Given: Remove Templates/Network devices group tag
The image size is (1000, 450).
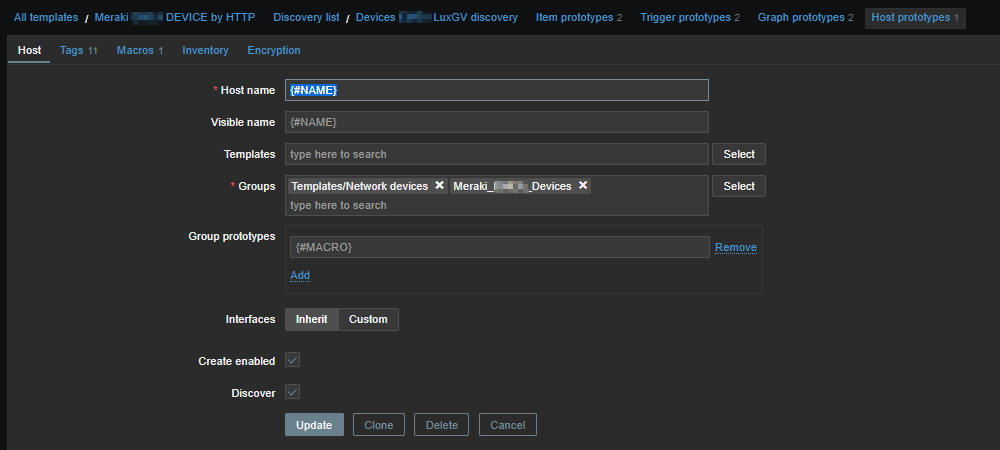Looking at the screenshot, I should tap(439, 186).
